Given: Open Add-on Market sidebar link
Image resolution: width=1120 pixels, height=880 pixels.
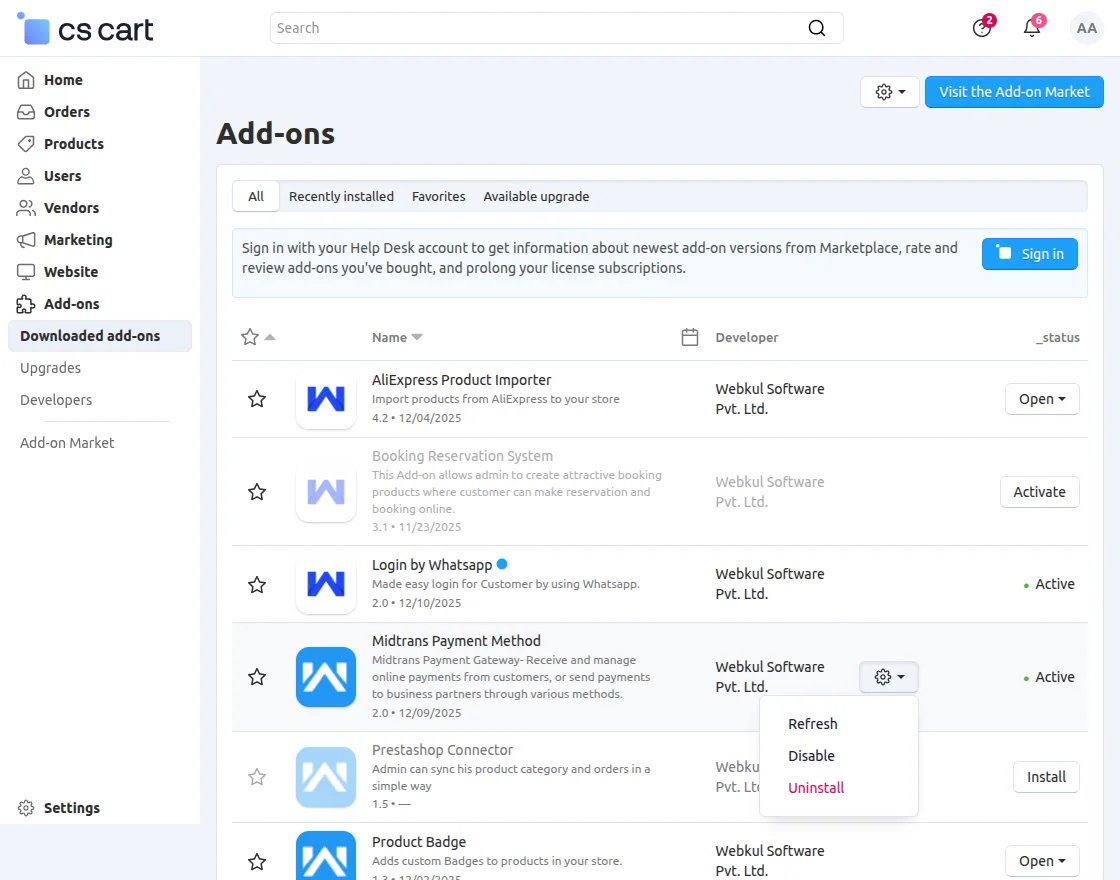Looking at the screenshot, I should tap(67, 443).
